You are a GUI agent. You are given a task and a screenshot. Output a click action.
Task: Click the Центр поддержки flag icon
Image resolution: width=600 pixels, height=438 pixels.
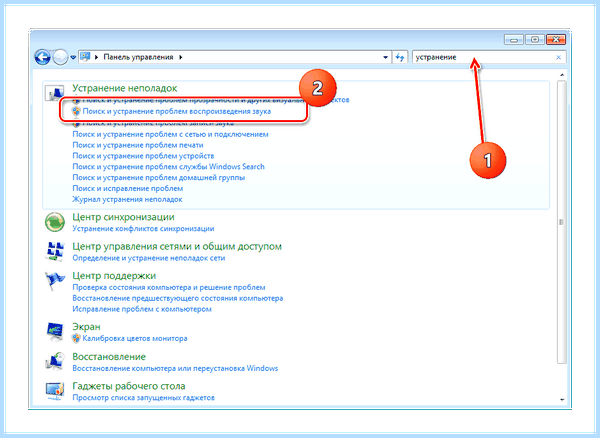coord(54,281)
